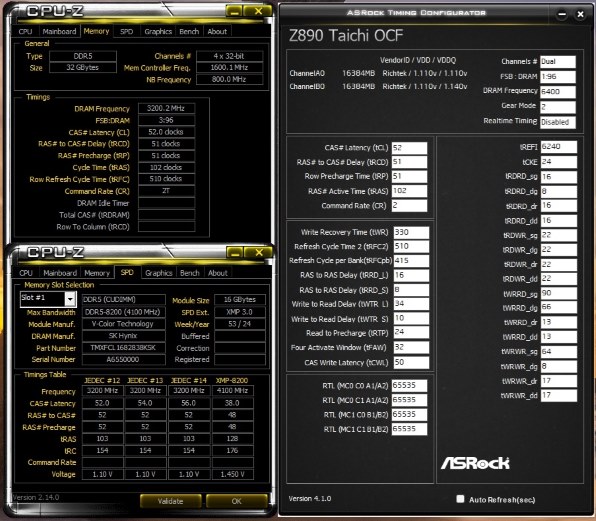This screenshot has width=596, height=521.
Task: Click the RAS# Active Time (tRAS) field
Action: click(x=409, y=191)
